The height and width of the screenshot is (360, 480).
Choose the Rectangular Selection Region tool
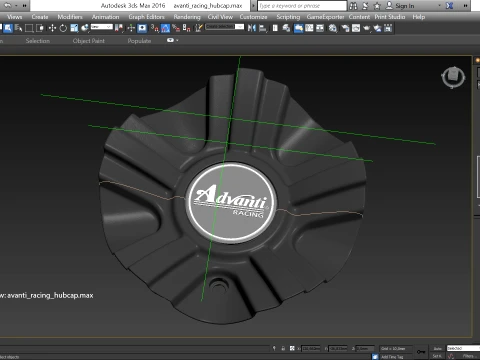[29, 28]
